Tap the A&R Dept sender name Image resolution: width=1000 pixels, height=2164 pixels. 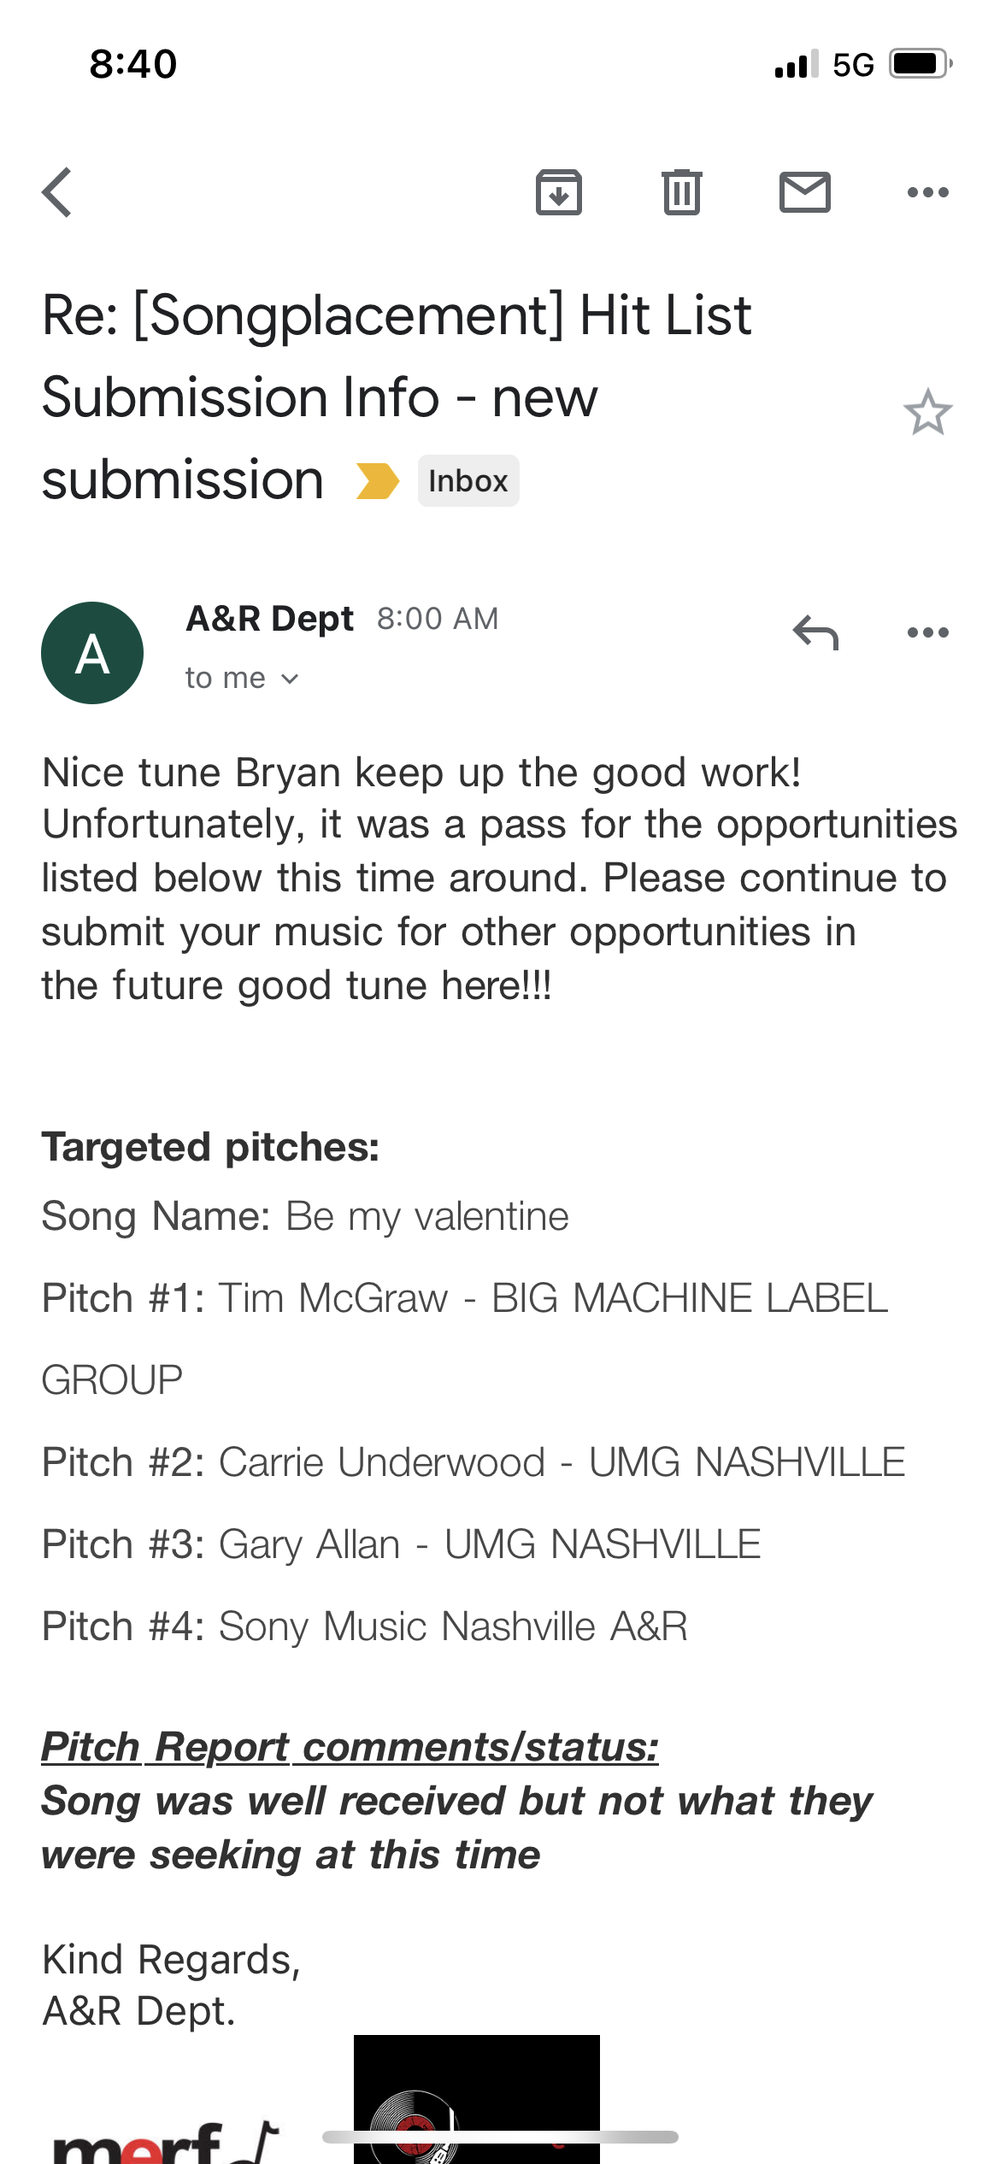(x=270, y=619)
